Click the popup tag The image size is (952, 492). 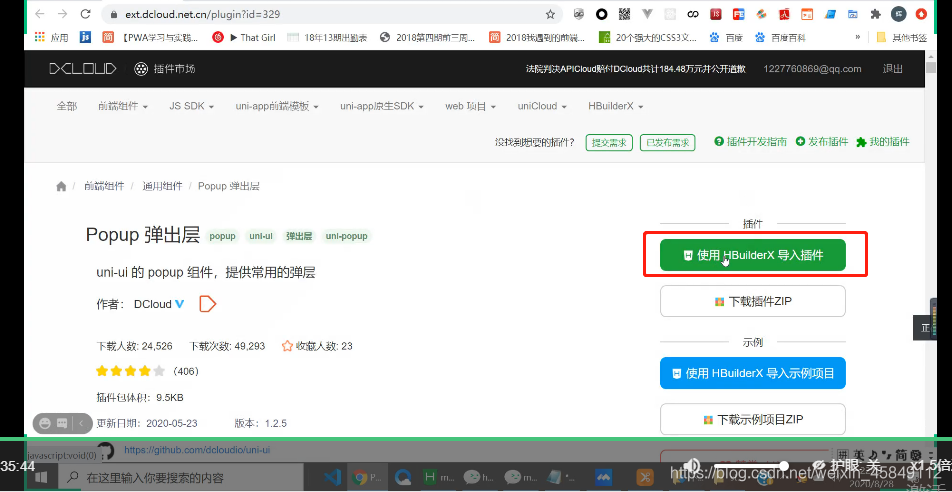coord(222,236)
